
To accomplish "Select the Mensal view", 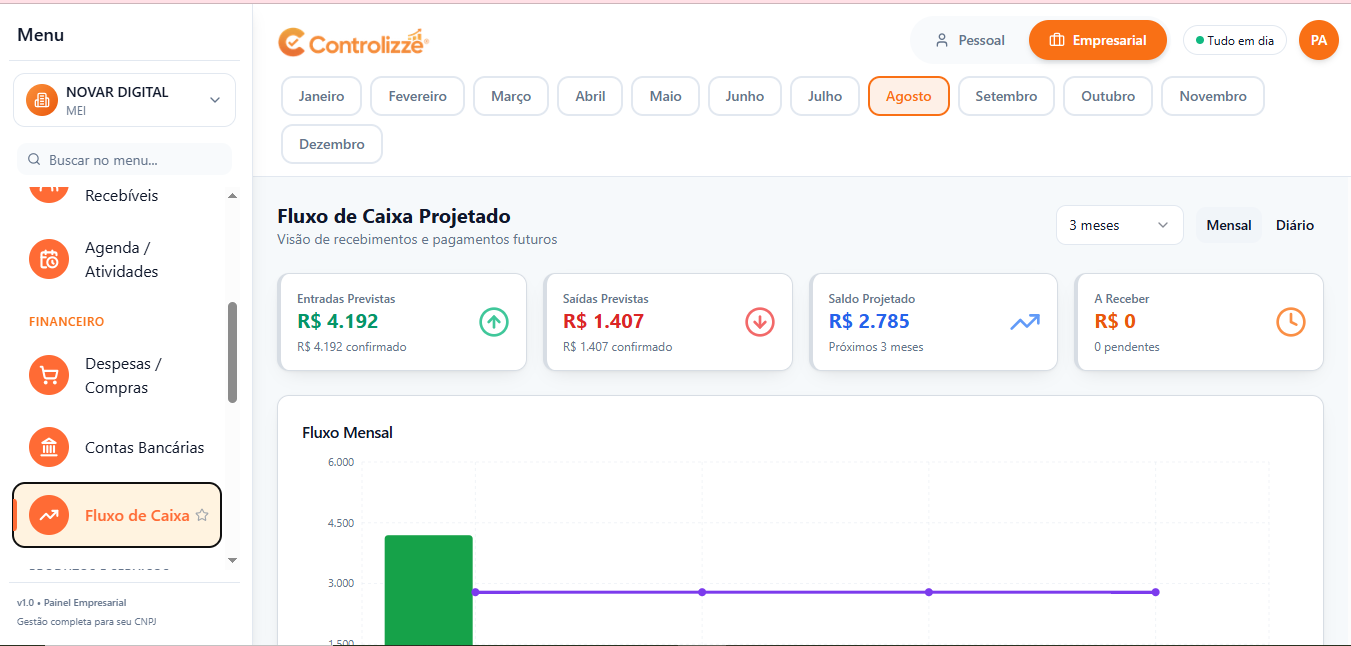I will click(1229, 225).
